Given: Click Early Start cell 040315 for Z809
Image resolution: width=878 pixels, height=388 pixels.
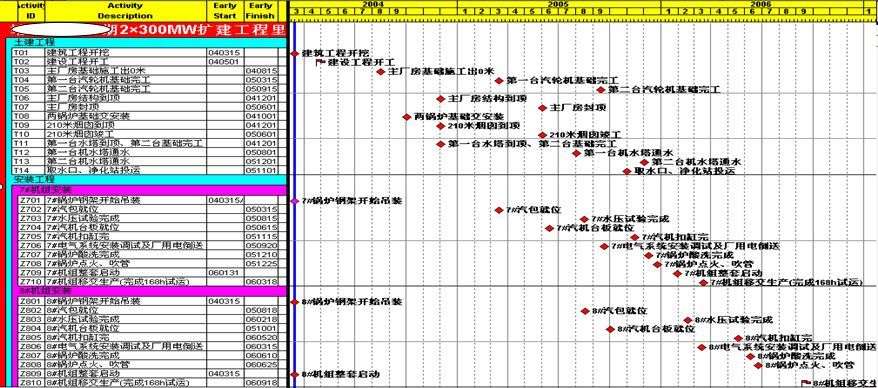Looking at the screenshot, I should pyautogui.click(x=225, y=373).
